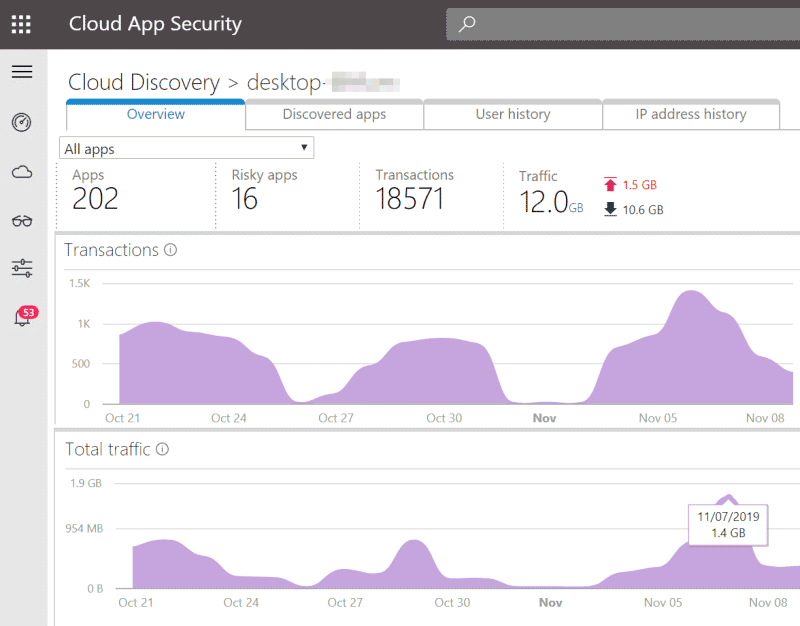Switch to the Discovered apps tab
Image resolution: width=800 pixels, height=626 pixels.
pos(334,114)
